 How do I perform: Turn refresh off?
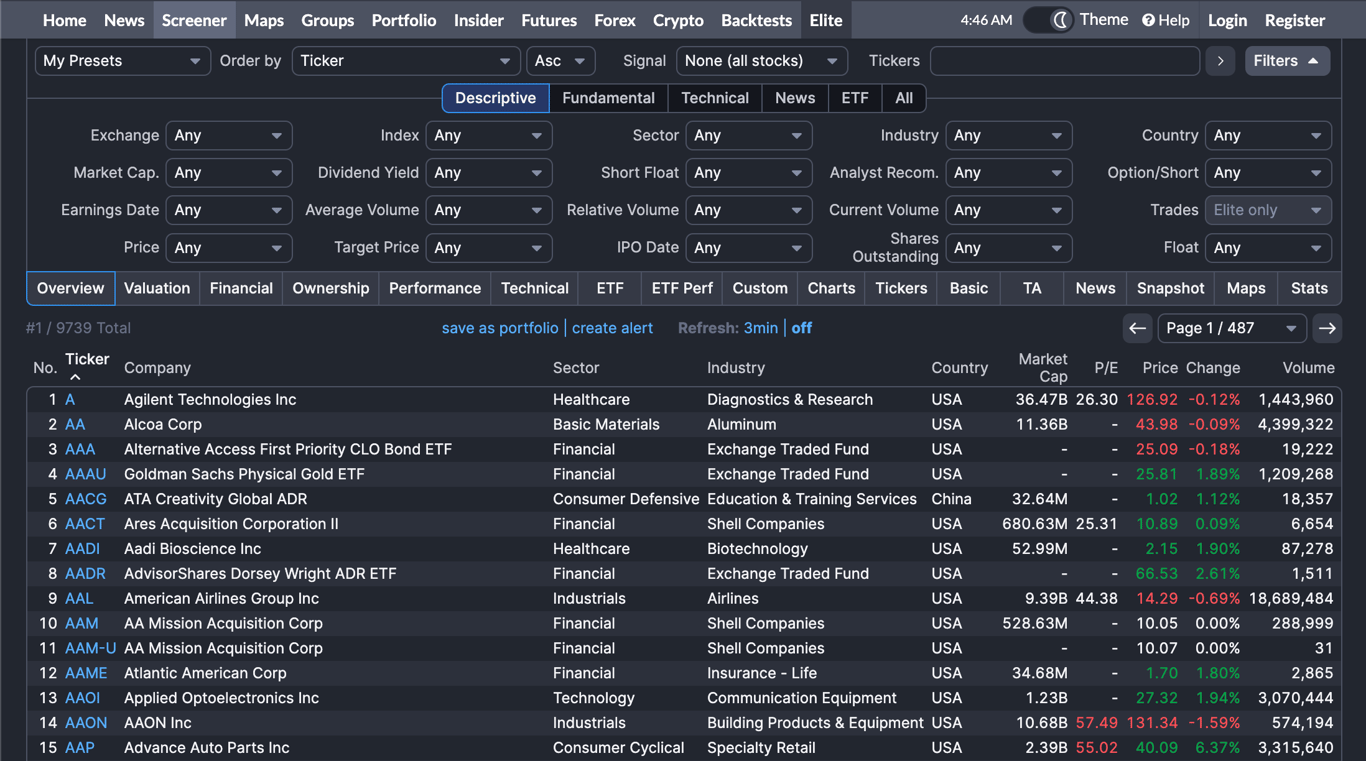pyautogui.click(x=802, y=328)
